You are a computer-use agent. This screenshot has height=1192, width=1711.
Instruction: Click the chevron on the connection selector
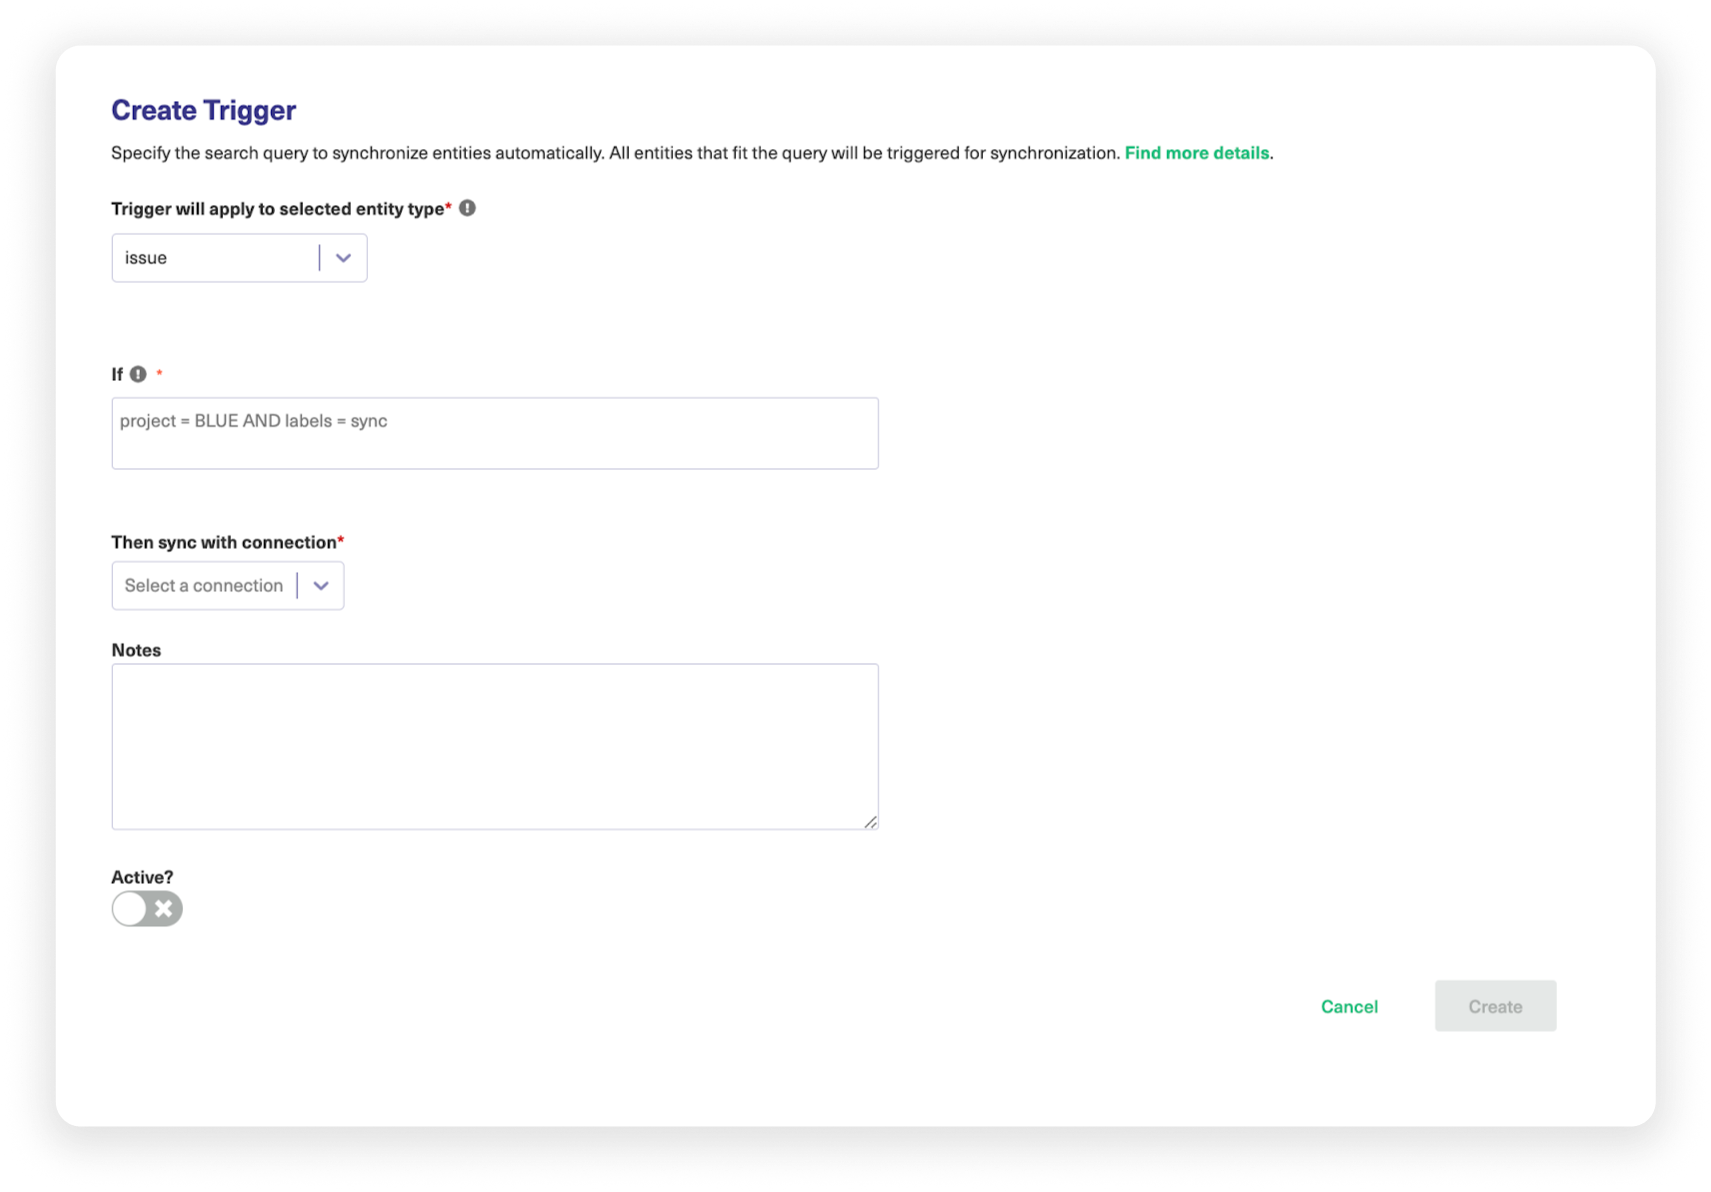(x=321, y=585)
